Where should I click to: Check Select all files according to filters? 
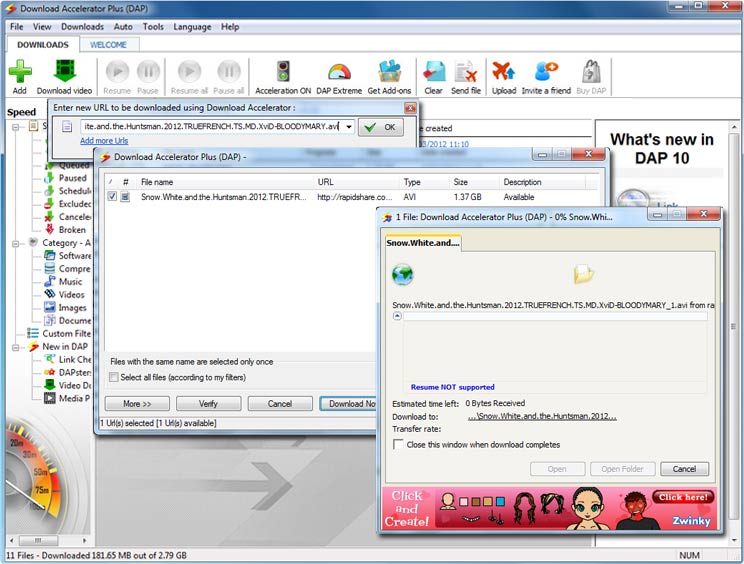(114, 378)
